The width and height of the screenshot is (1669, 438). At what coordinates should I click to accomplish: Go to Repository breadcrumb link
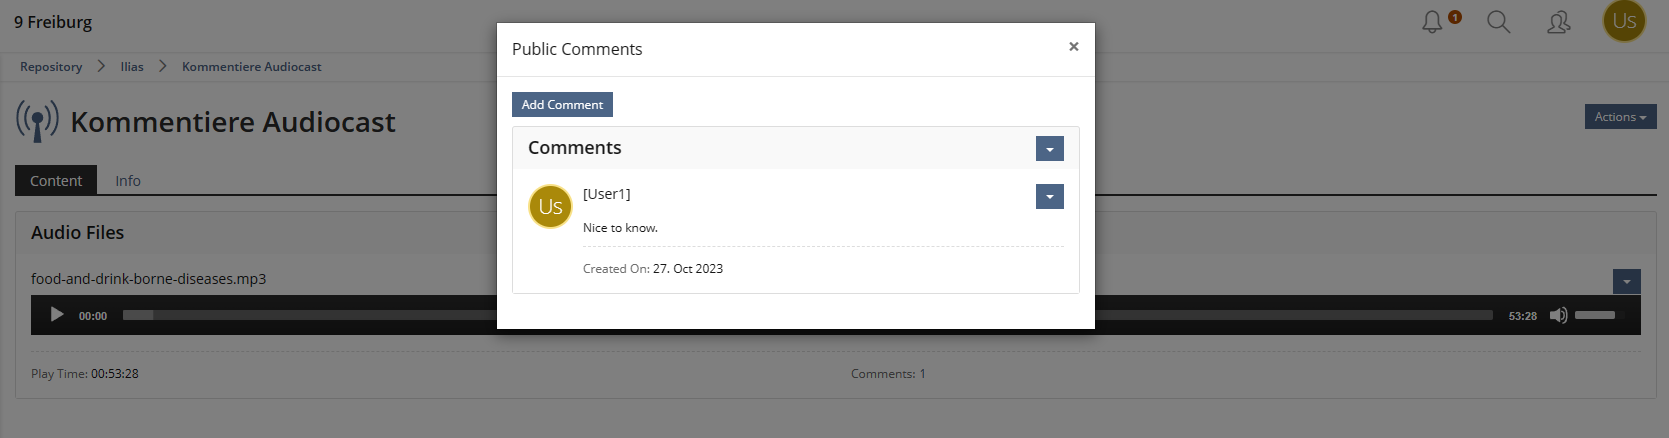(51, 67)
